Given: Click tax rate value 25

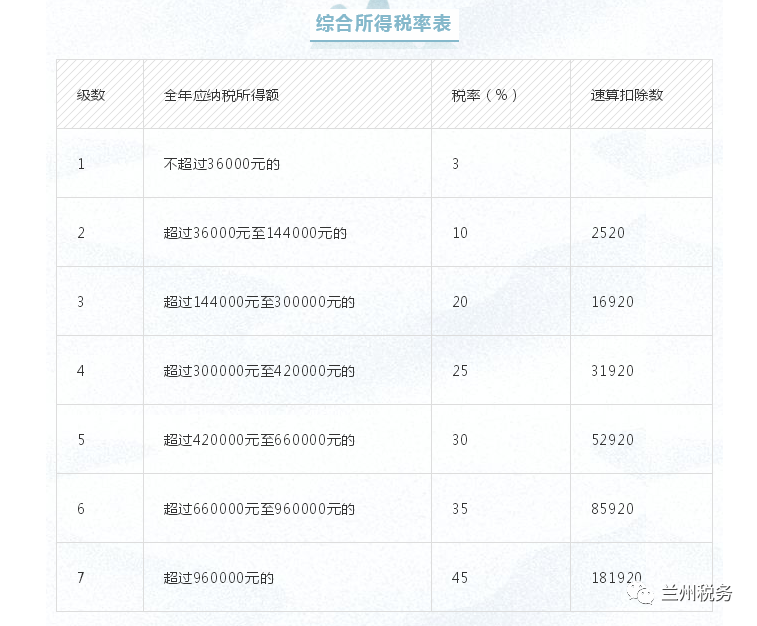Looking at the screenshot, I should 460,371.
